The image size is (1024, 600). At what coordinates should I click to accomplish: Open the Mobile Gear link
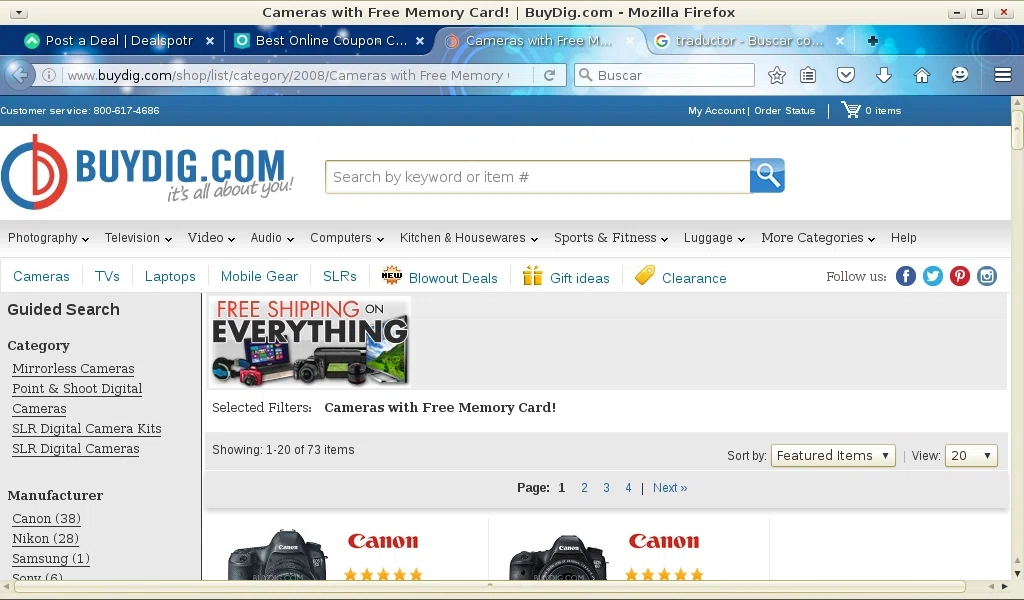coord(259,277)
